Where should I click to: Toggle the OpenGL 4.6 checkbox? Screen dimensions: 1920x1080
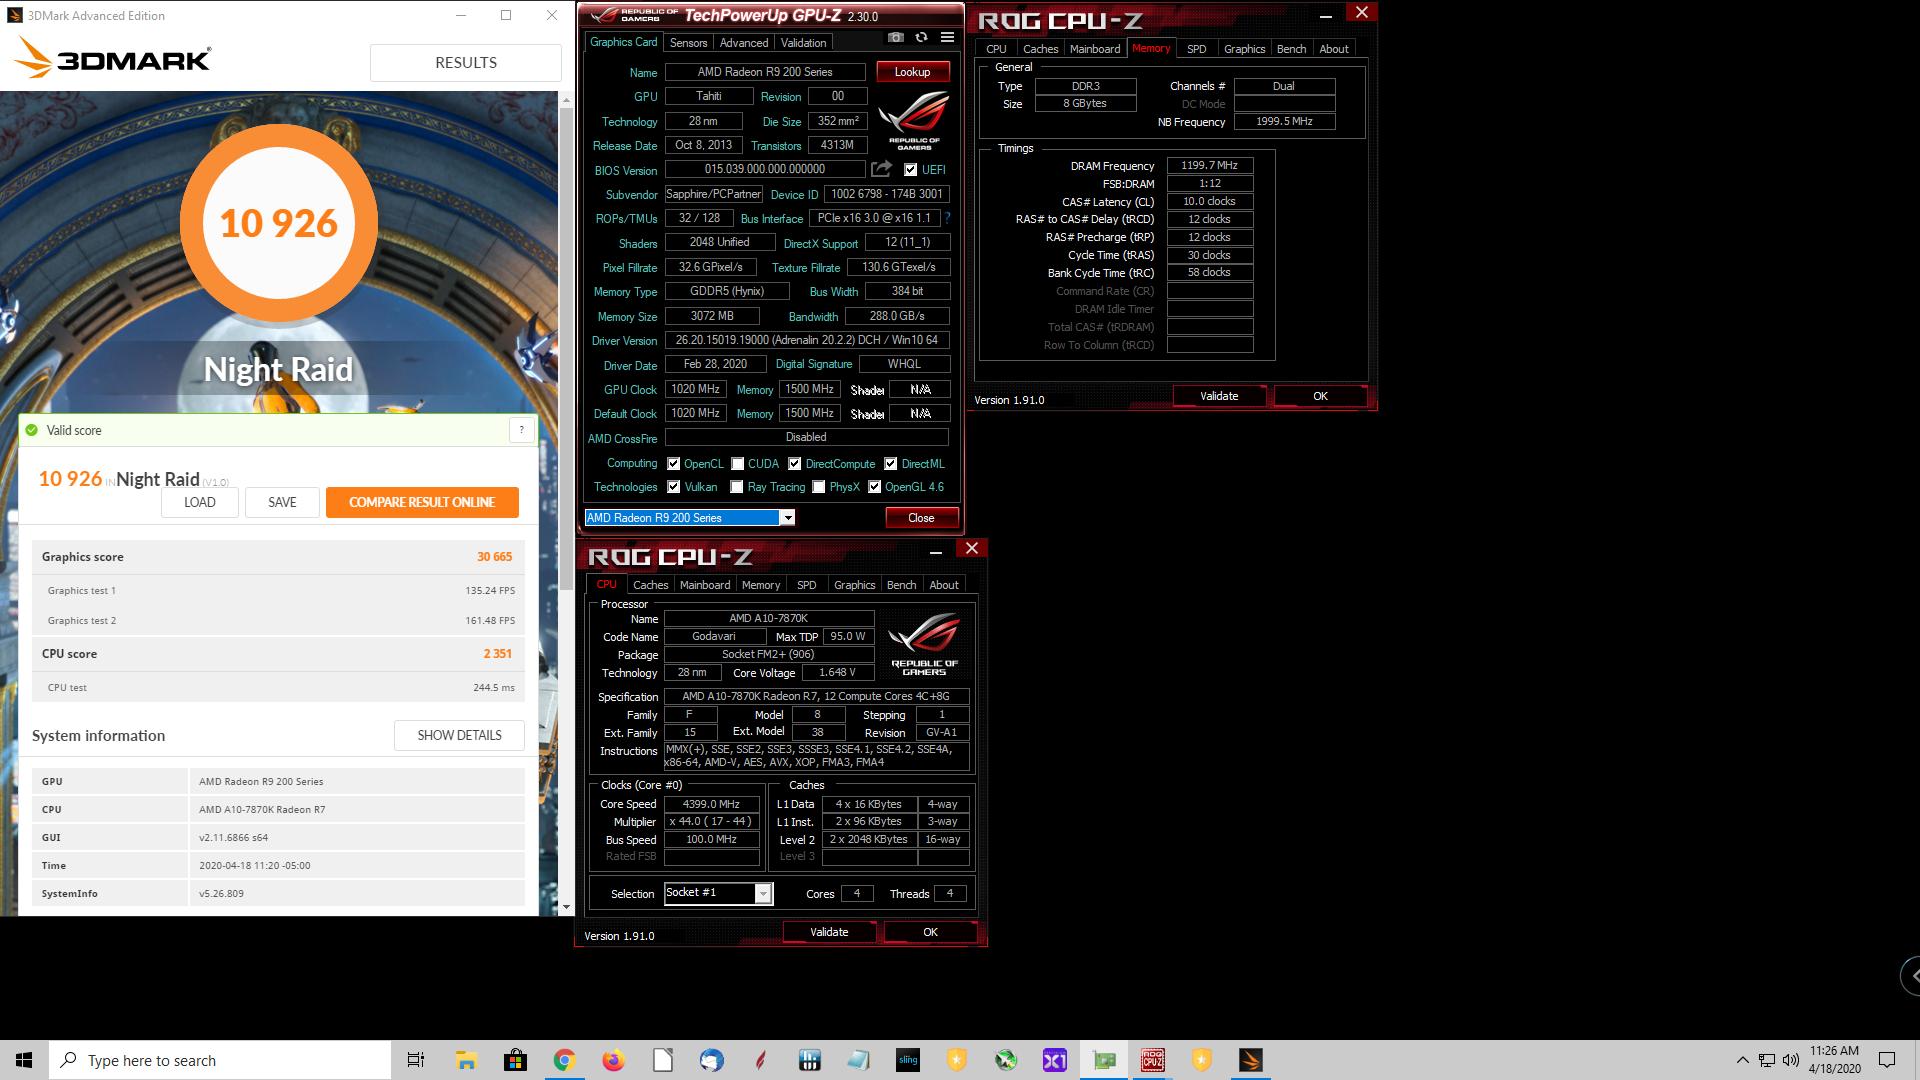click(874, 487)
